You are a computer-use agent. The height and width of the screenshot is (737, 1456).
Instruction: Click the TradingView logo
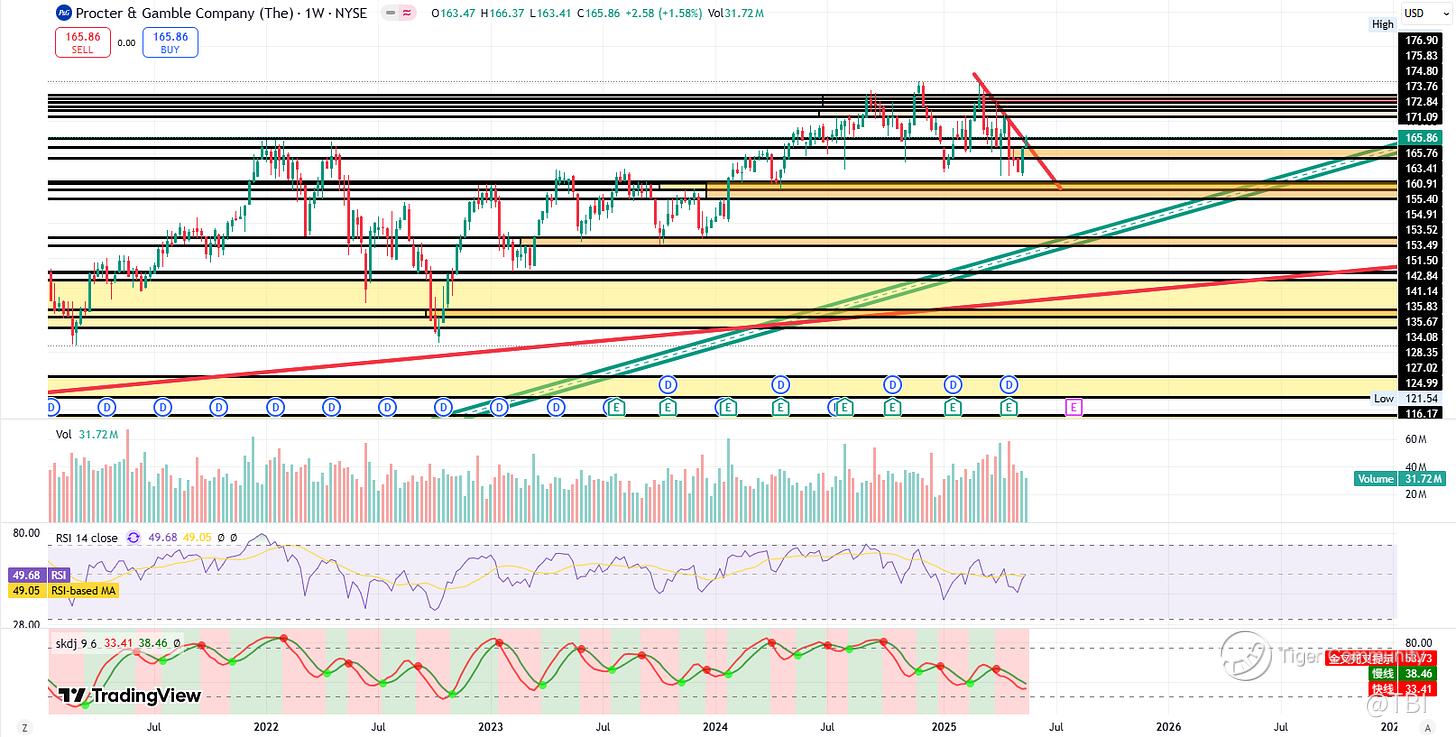pyautogui.click(x=130, y=696)
